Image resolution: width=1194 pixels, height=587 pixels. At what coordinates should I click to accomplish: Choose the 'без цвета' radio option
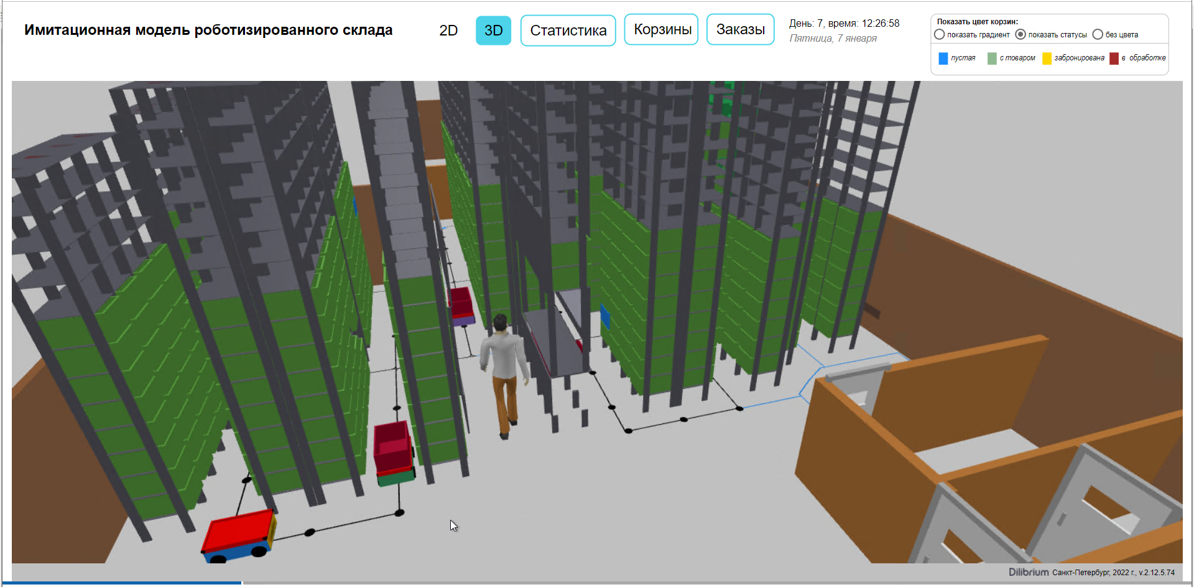click(x=1098, y=35)
